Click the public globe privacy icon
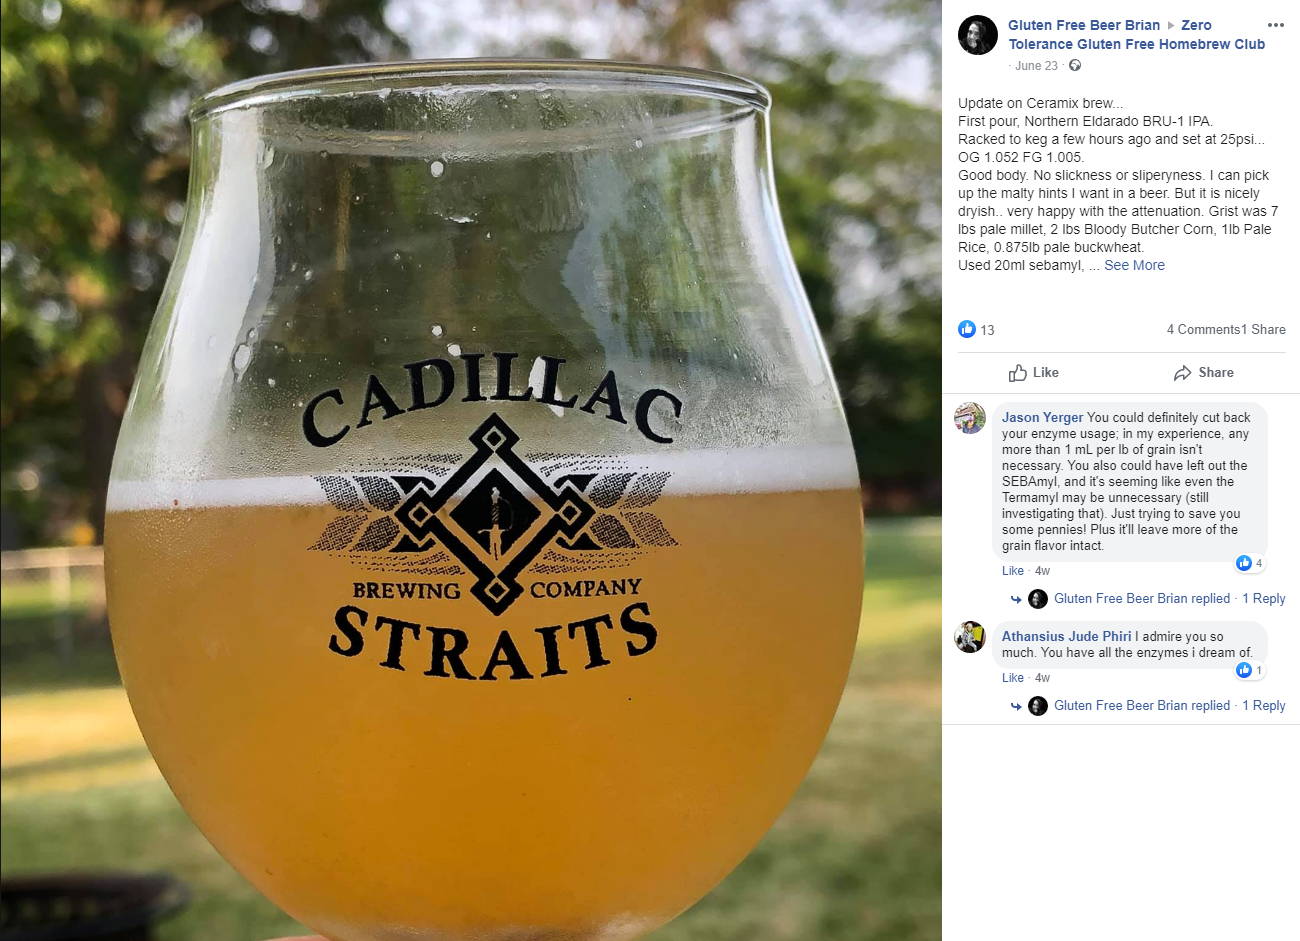 tap(1075, 66)
